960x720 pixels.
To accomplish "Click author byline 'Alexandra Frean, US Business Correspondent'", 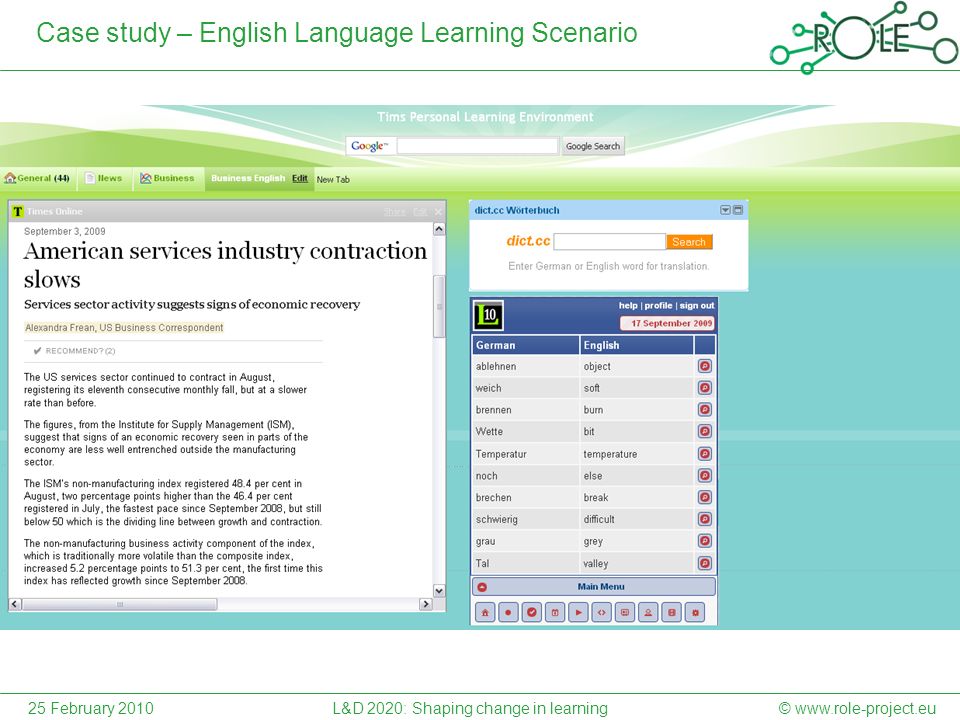I will pos(124,328).
